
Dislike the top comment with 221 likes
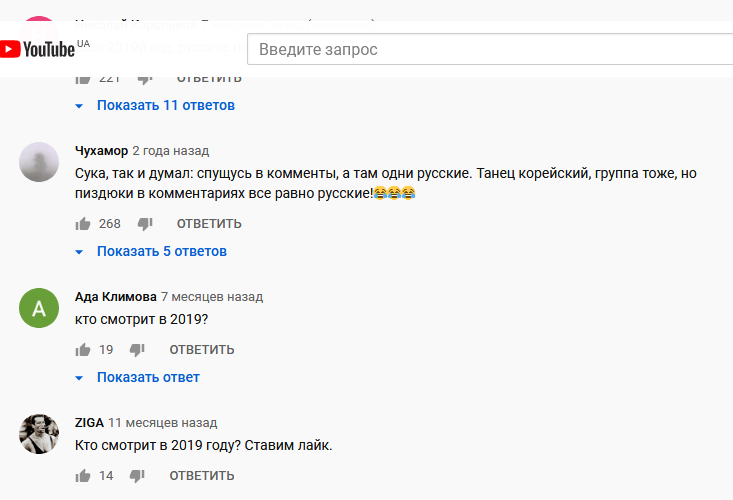tap(145, 78)
